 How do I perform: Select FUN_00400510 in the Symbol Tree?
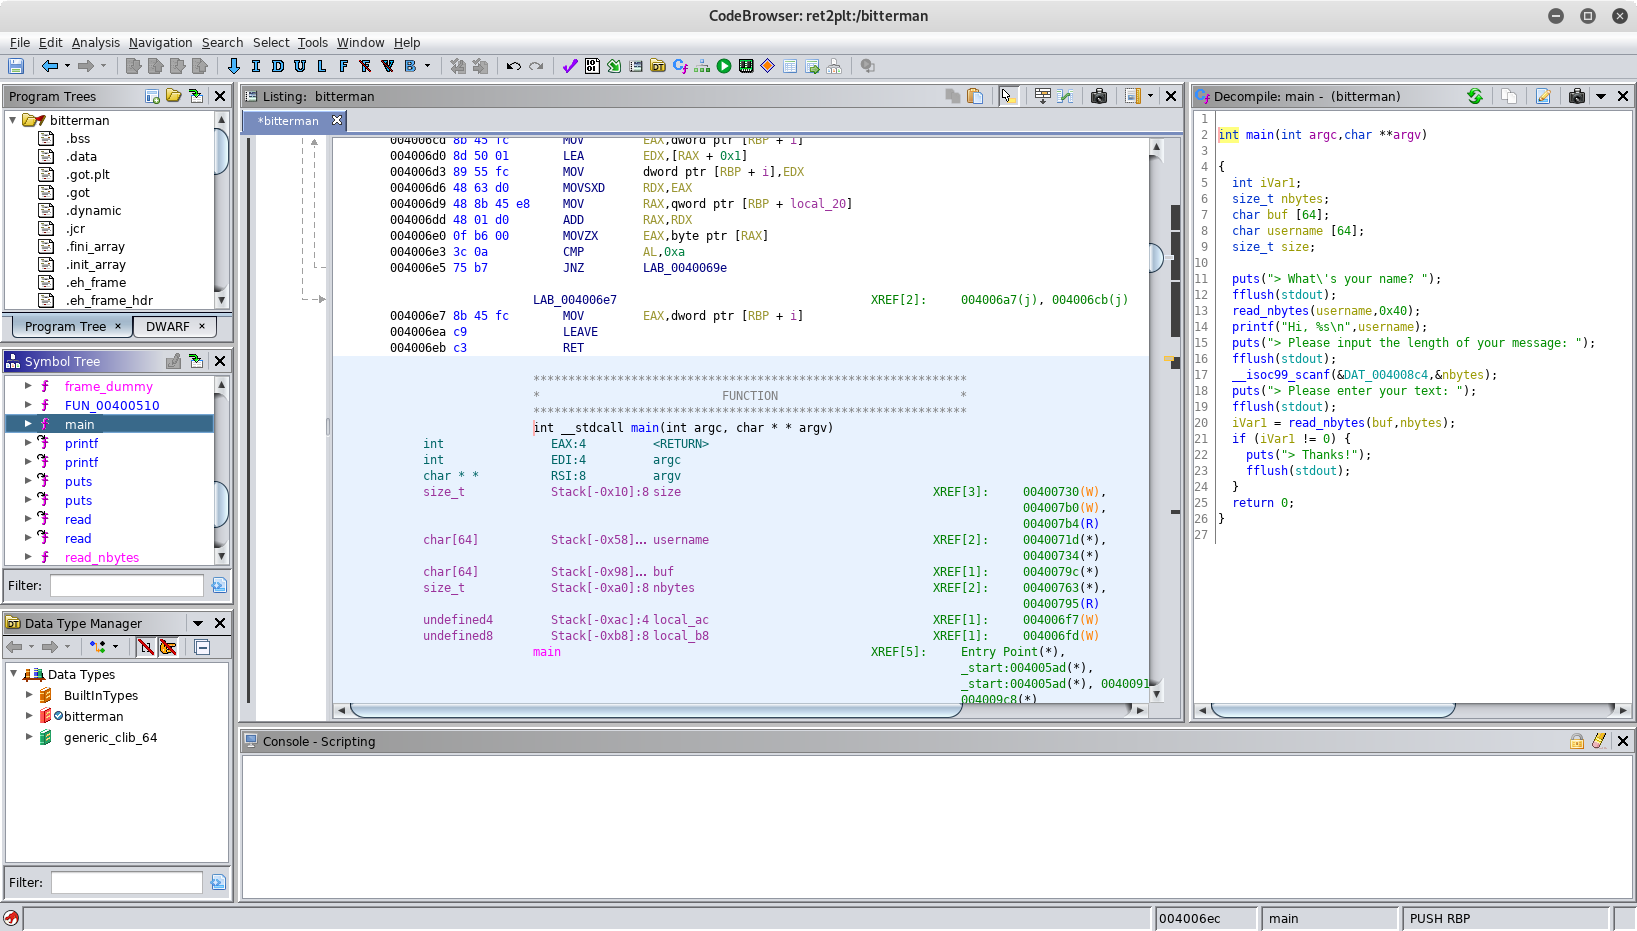click(111, 405)
